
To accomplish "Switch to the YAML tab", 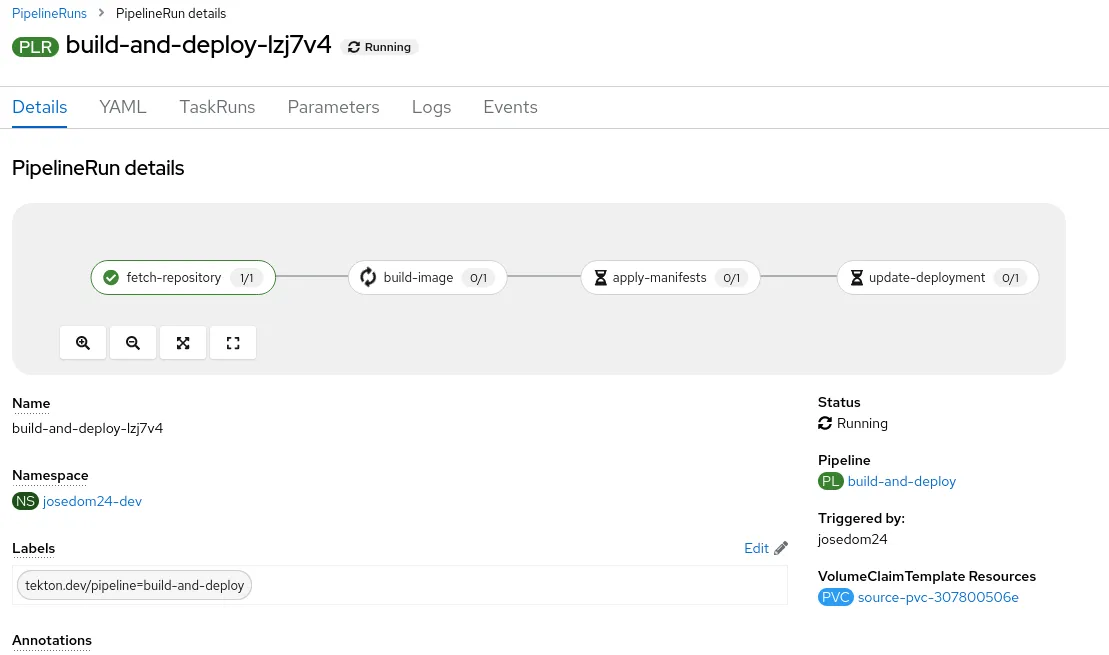I will (123, 107).
